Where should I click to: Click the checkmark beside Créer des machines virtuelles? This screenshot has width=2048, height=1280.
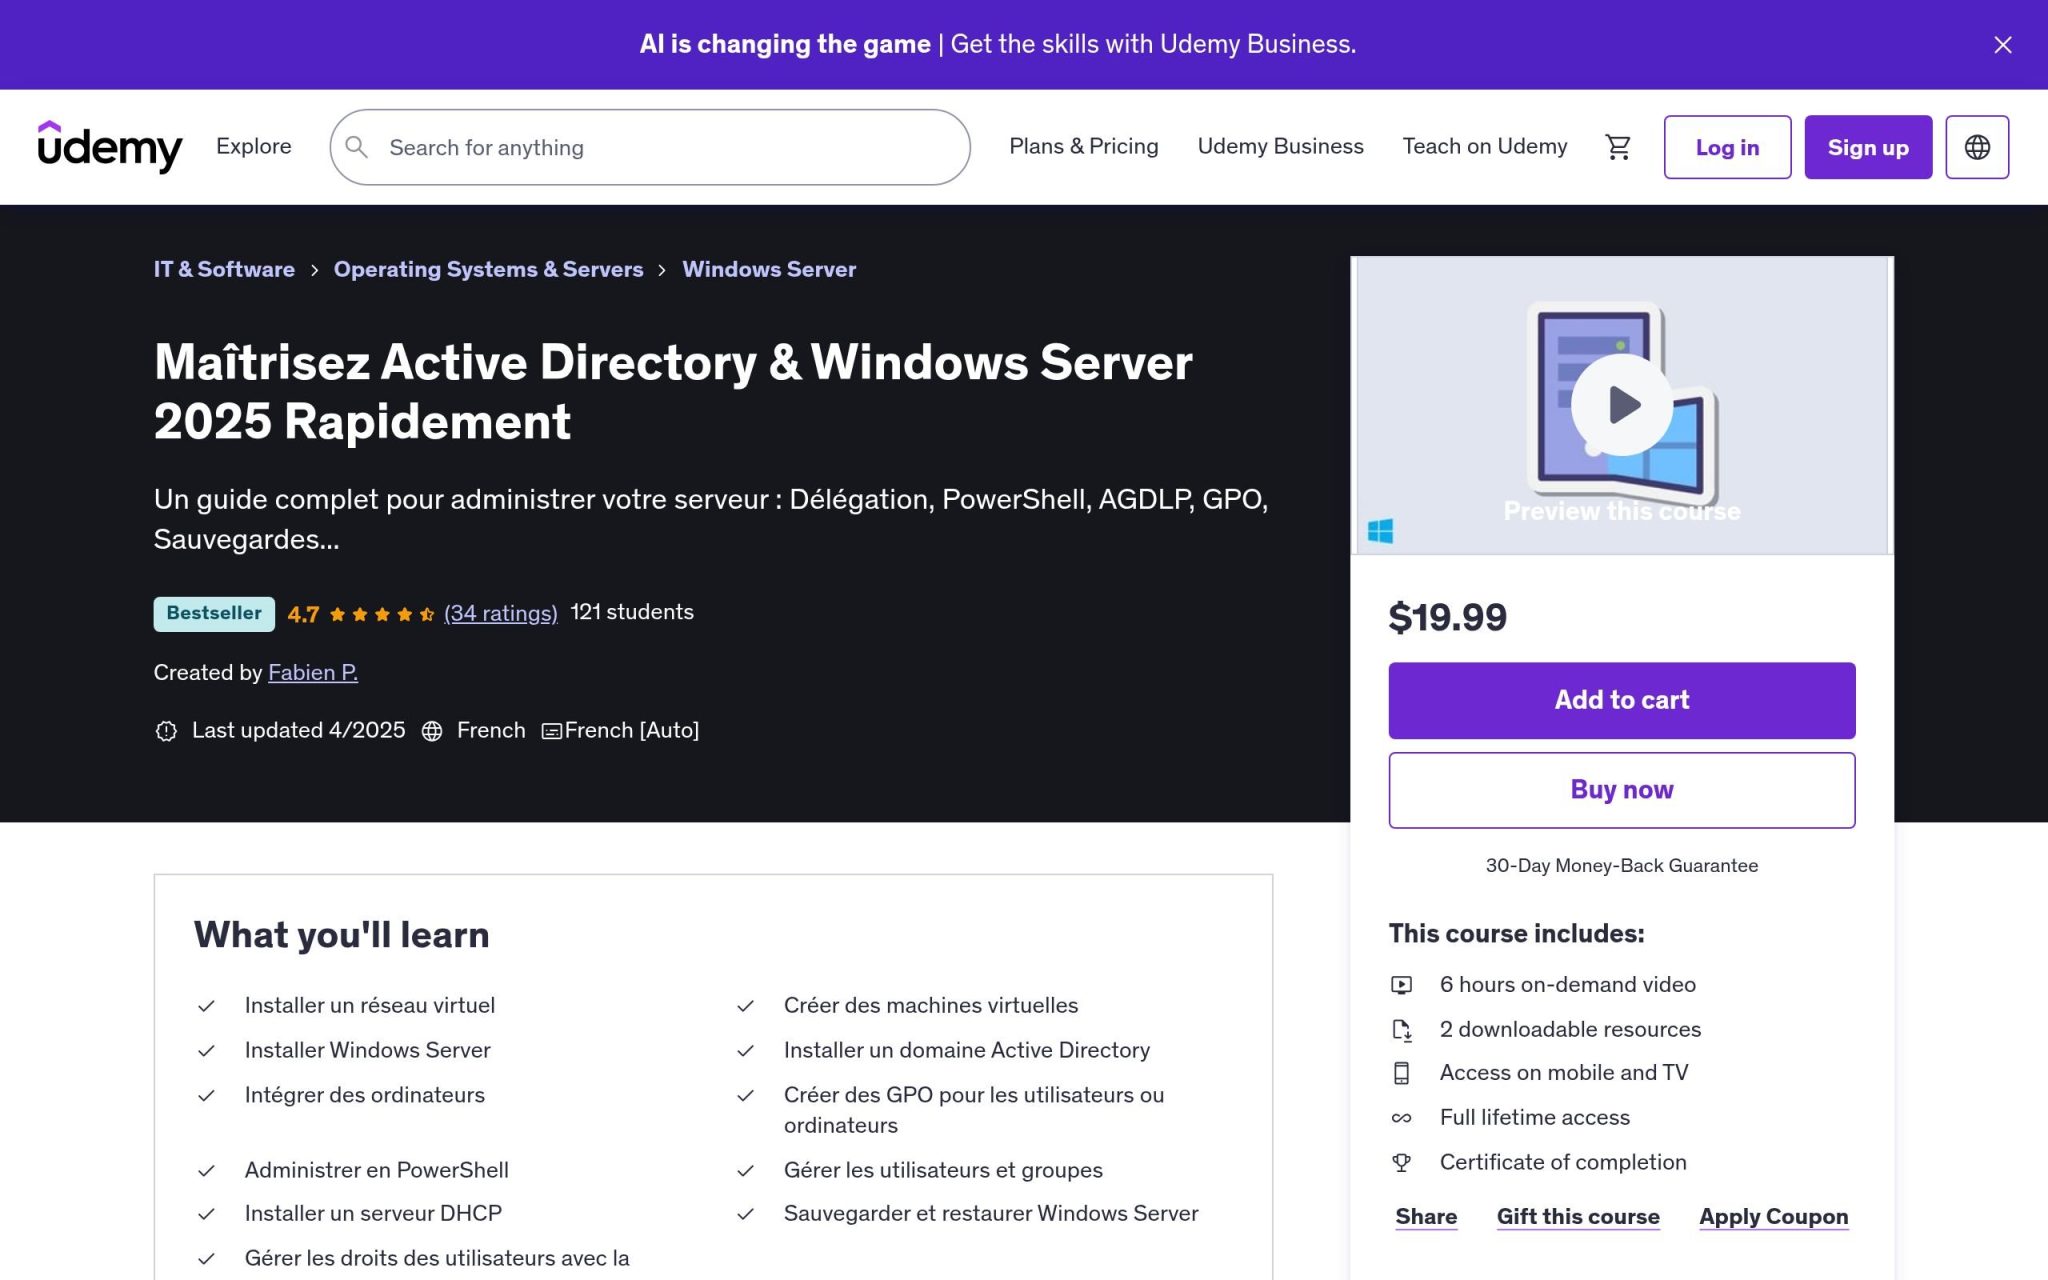(745, 1006)
